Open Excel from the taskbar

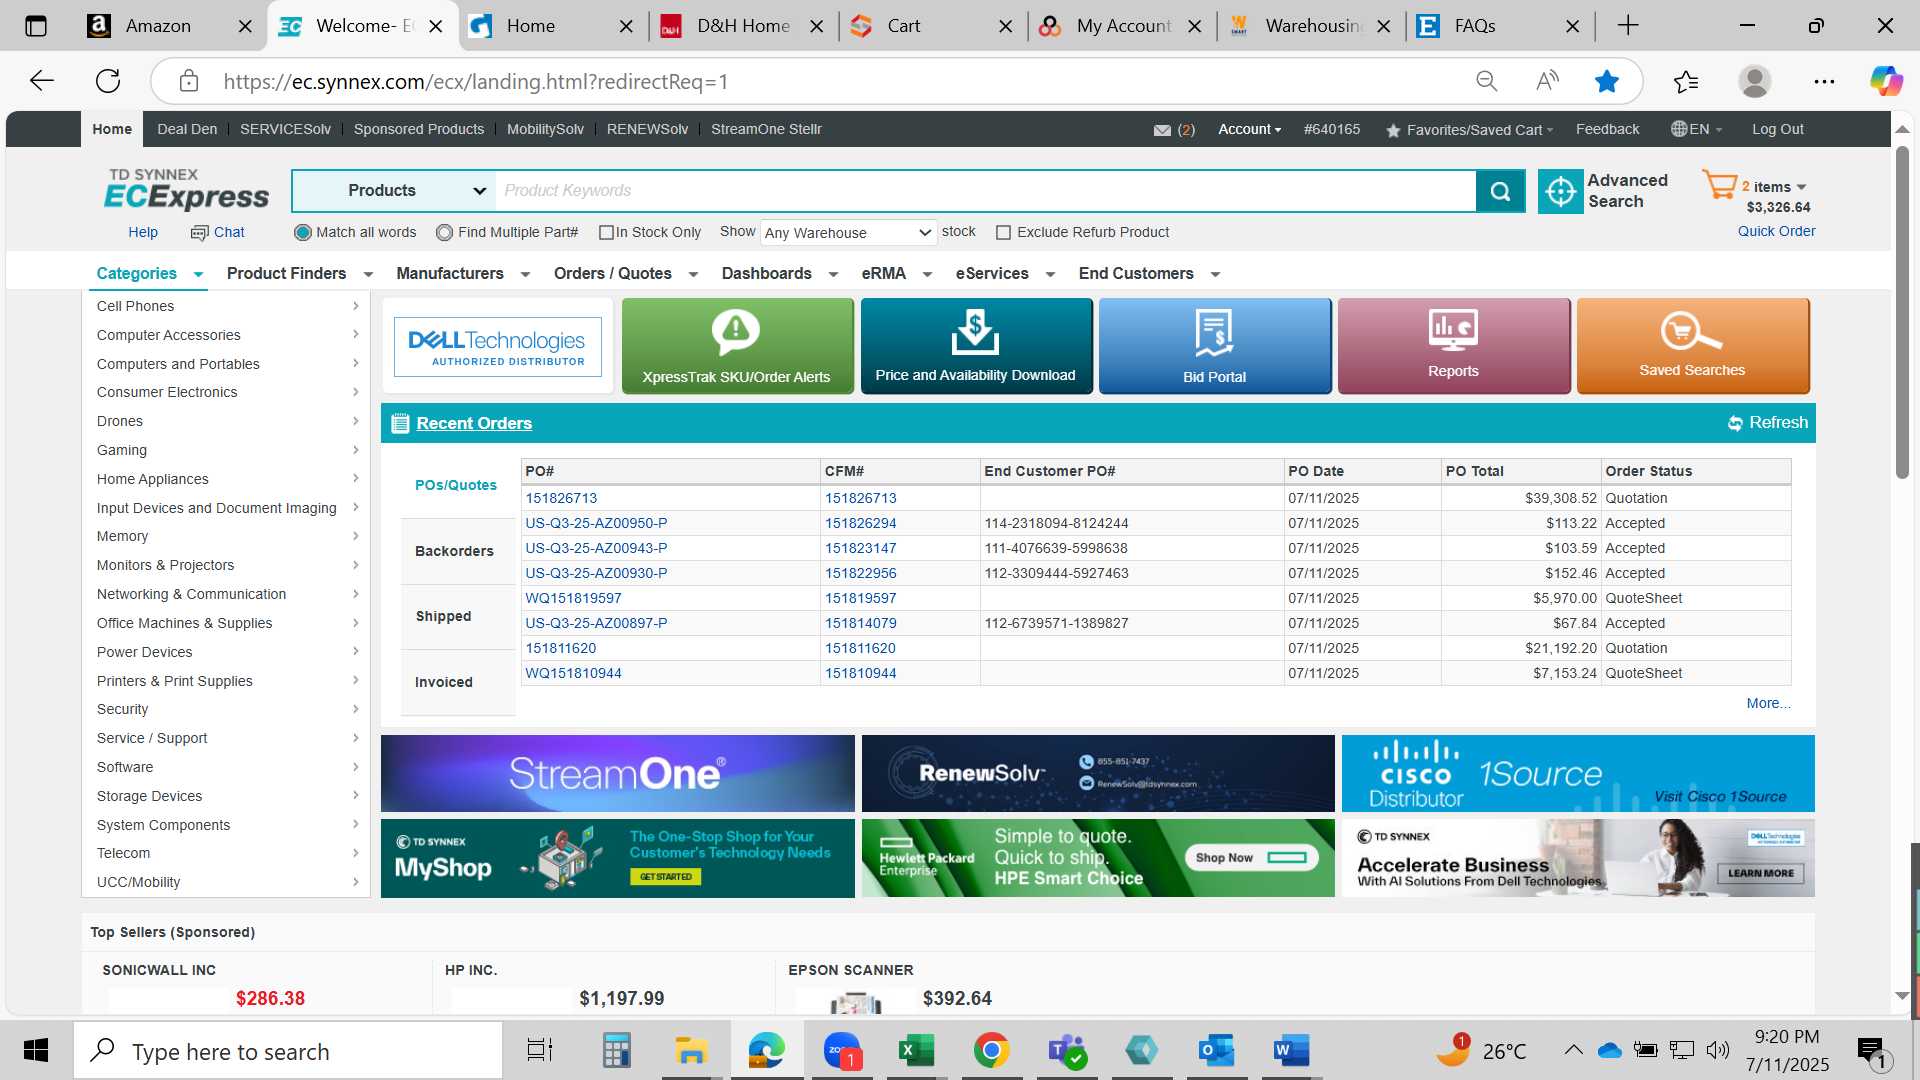point(916,1051)
